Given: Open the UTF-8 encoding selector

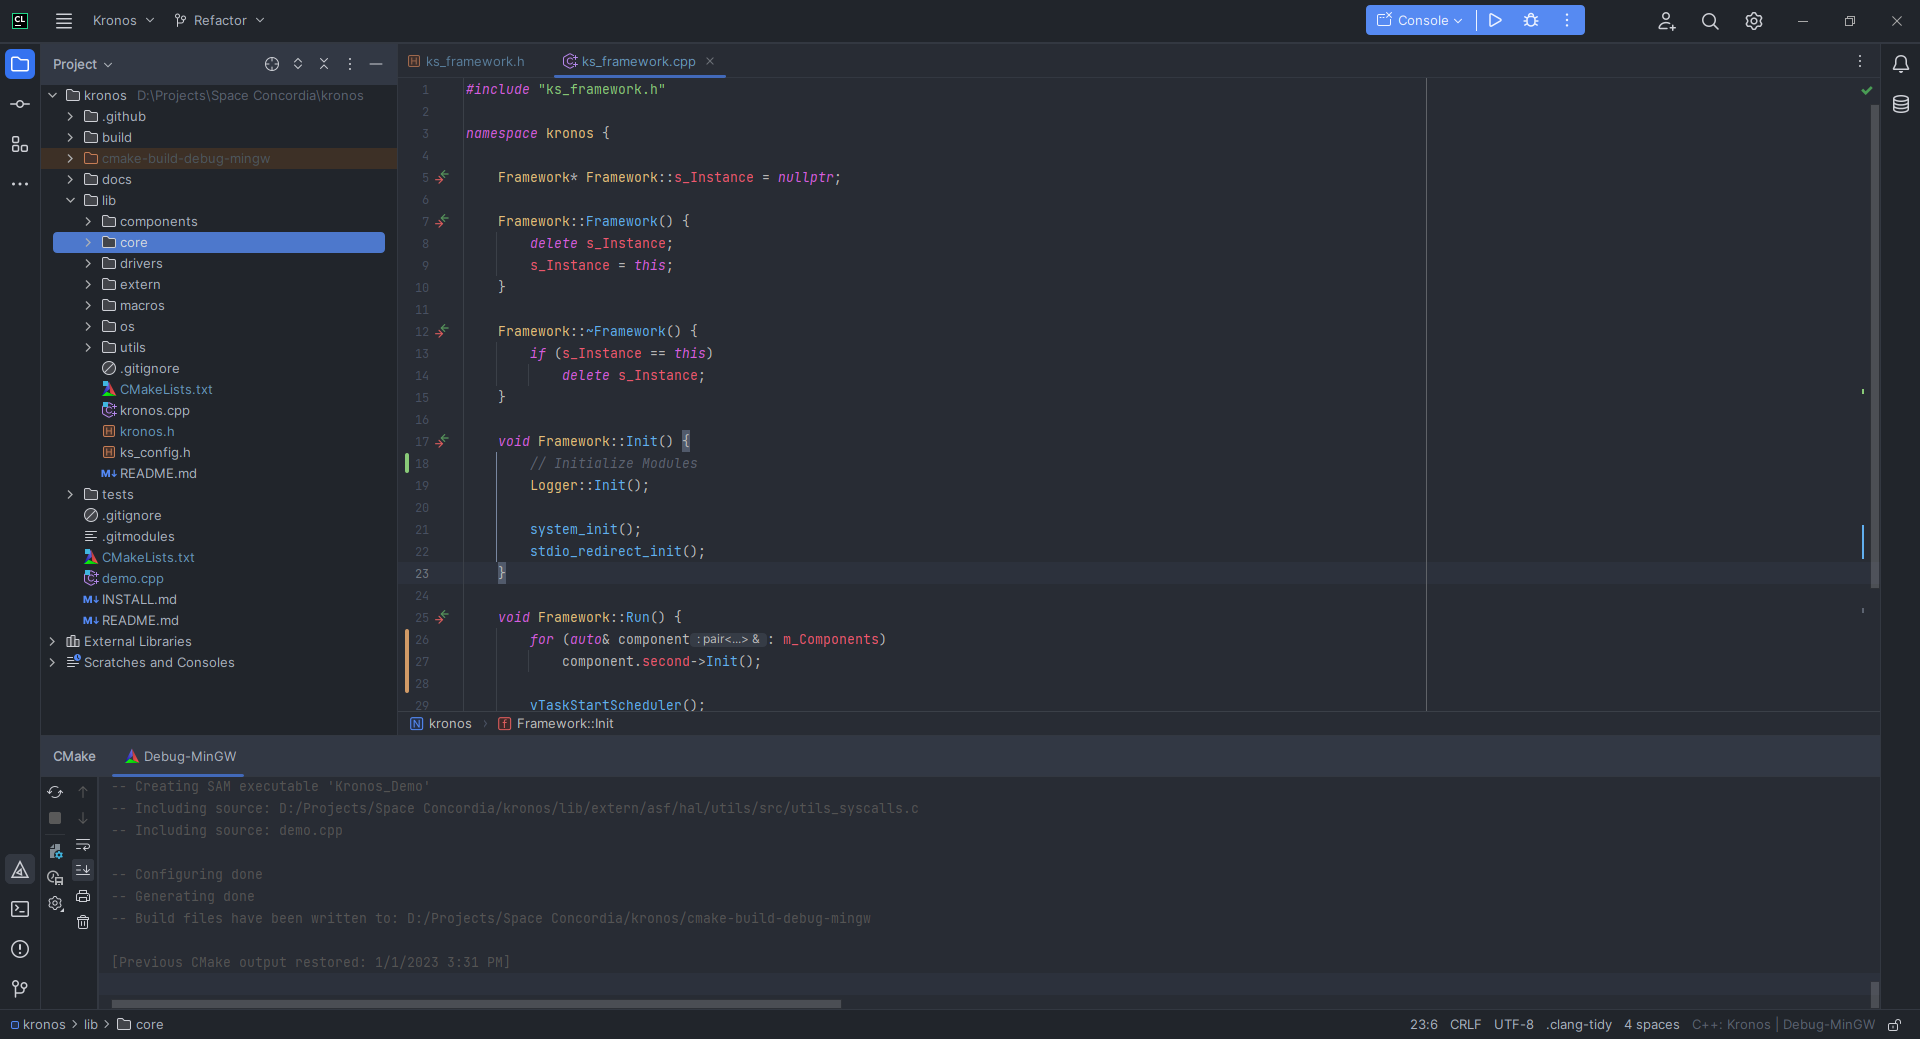Looking at the screenshot, I should (1513, 1025).
